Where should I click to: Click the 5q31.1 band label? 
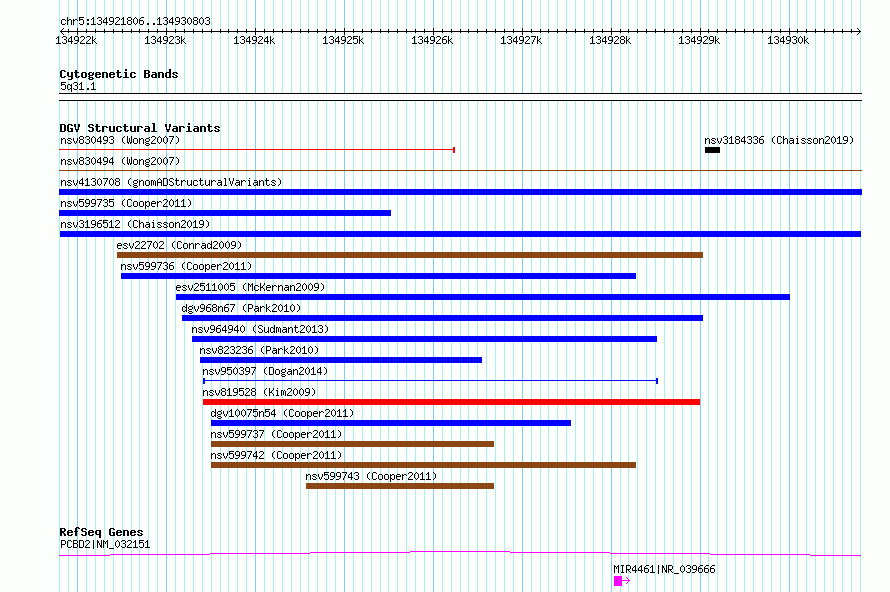coord(78,86)
